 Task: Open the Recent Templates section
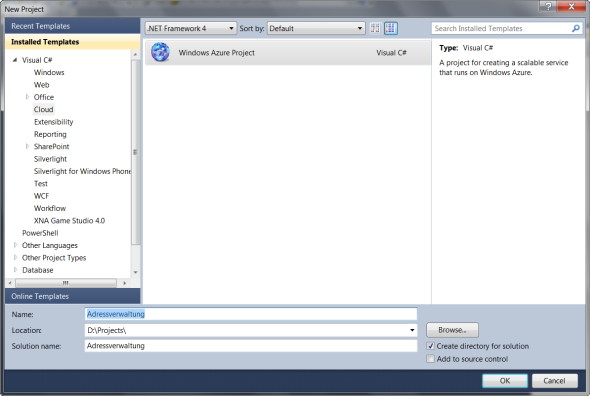pyautogui.click(x=73, y=26)
